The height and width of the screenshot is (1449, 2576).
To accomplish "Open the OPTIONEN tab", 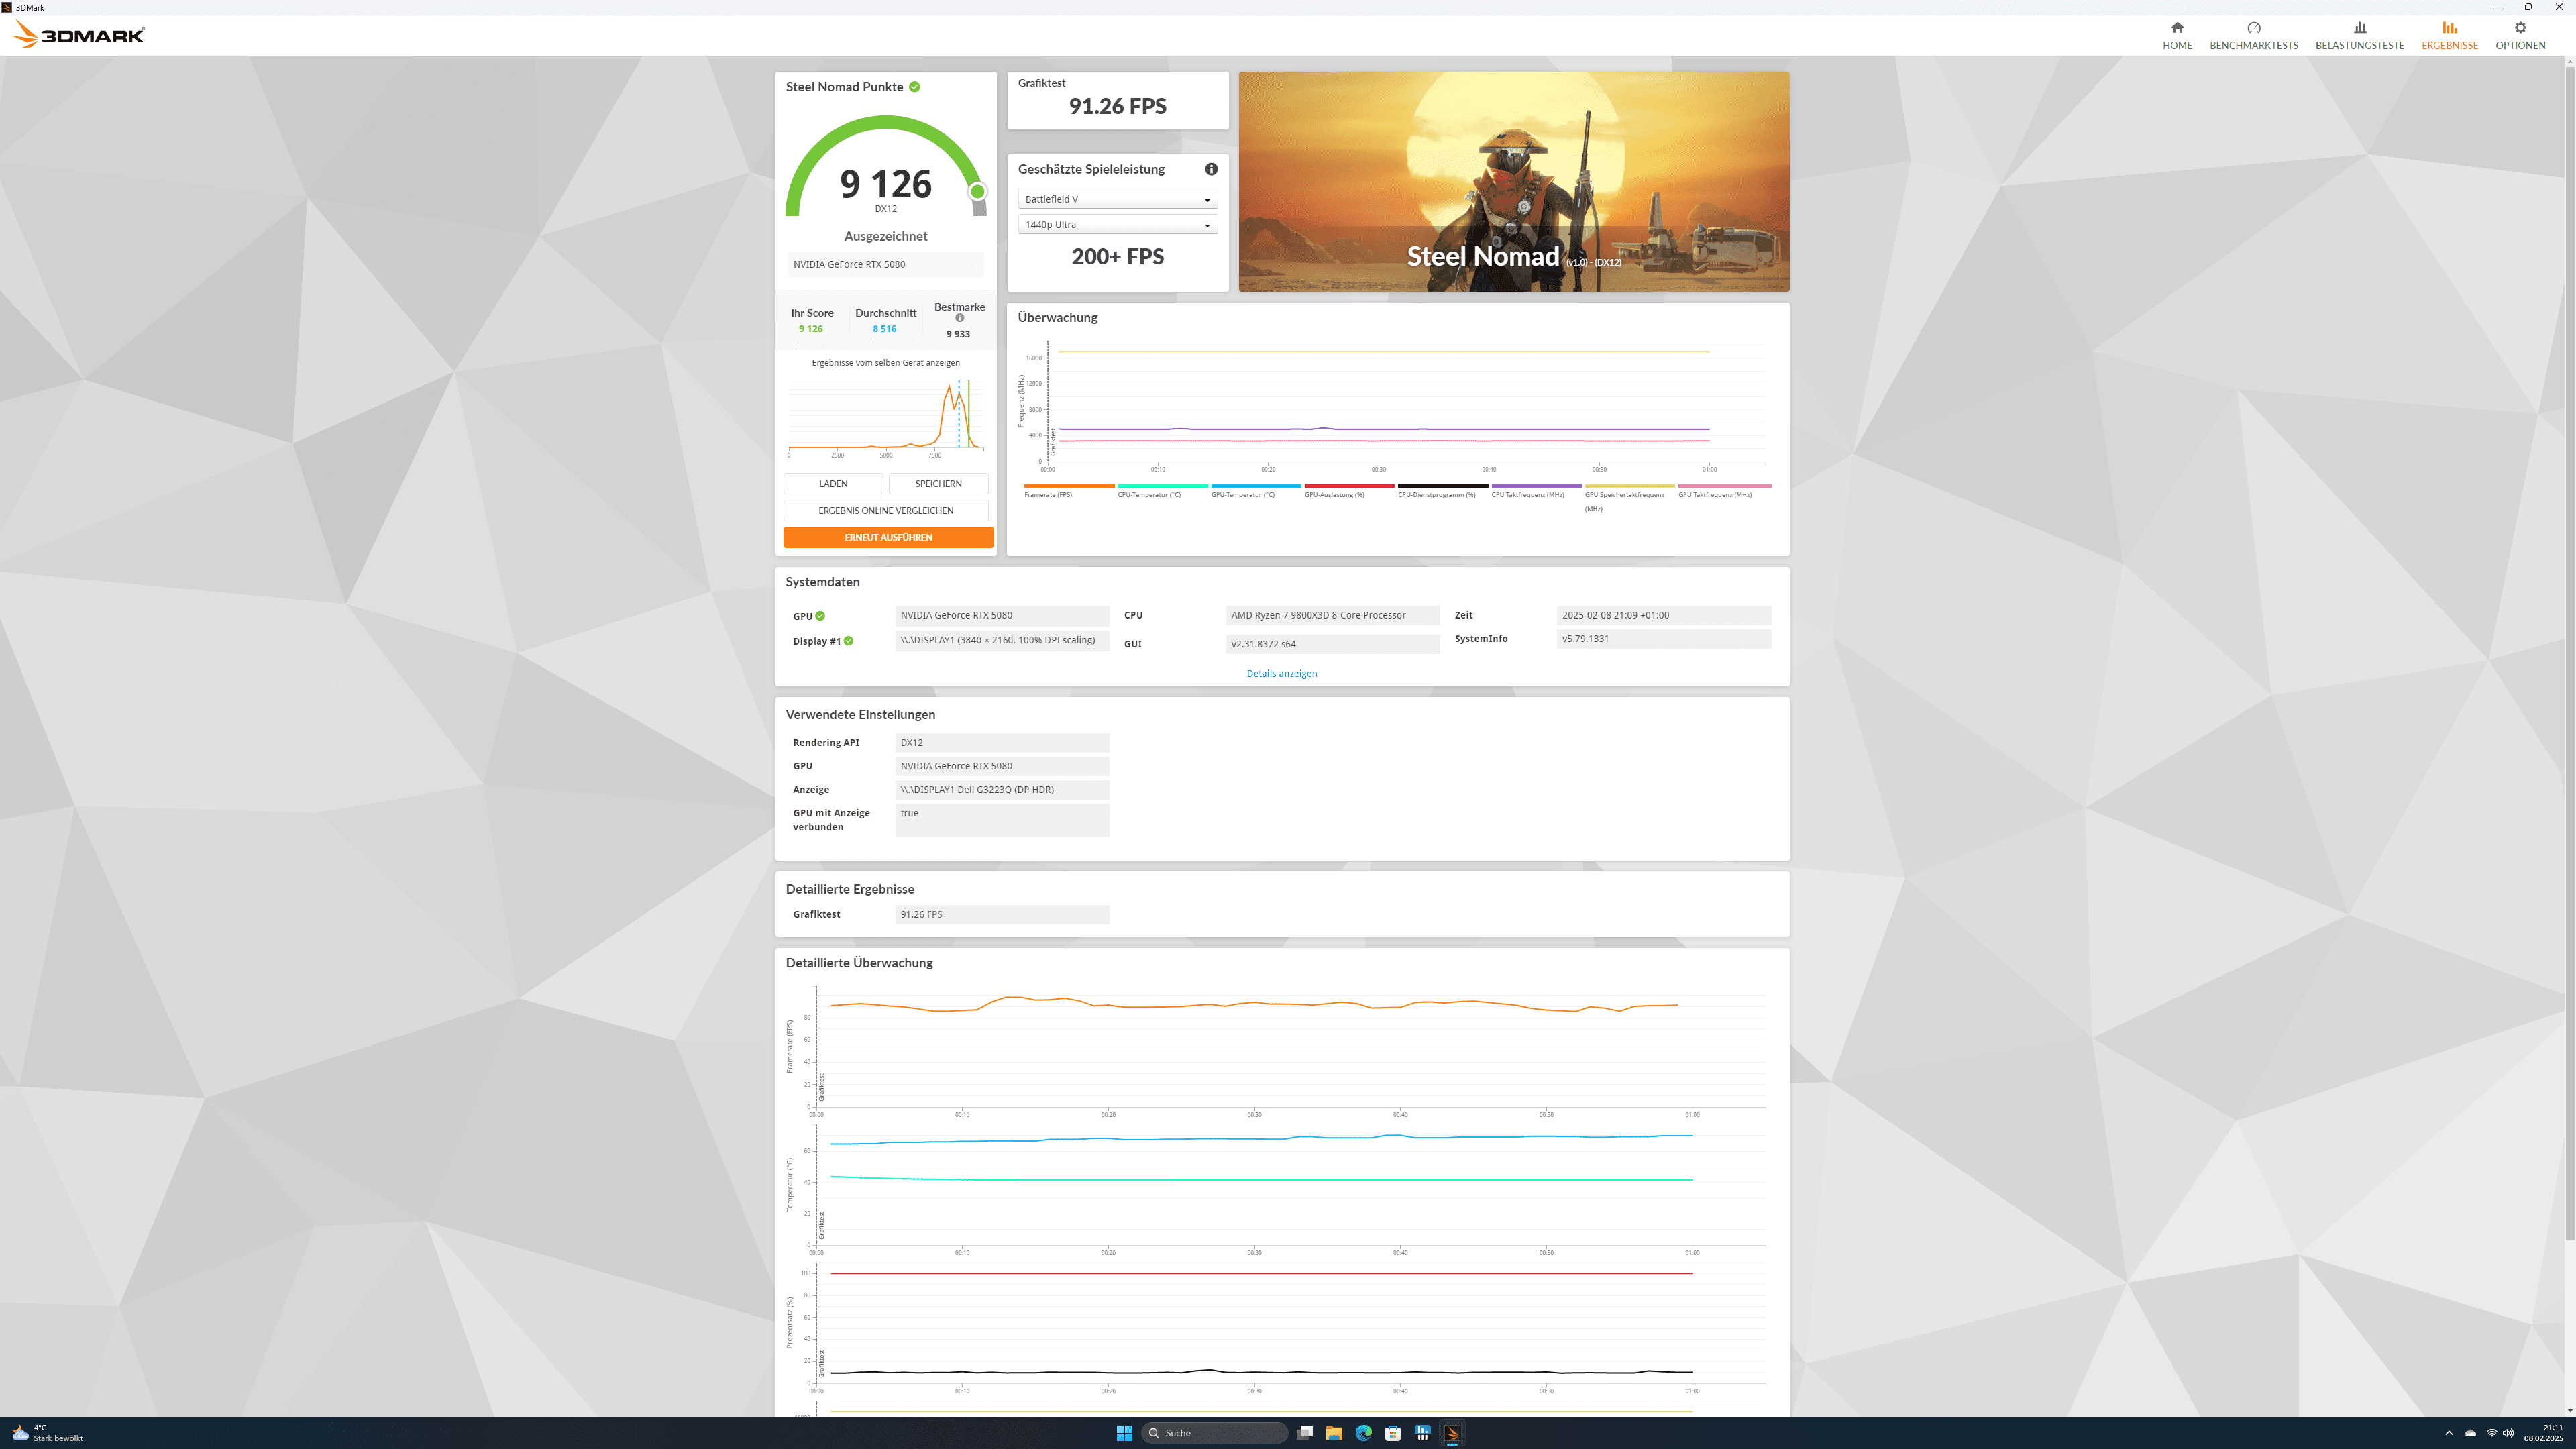I will (2520, 35).
